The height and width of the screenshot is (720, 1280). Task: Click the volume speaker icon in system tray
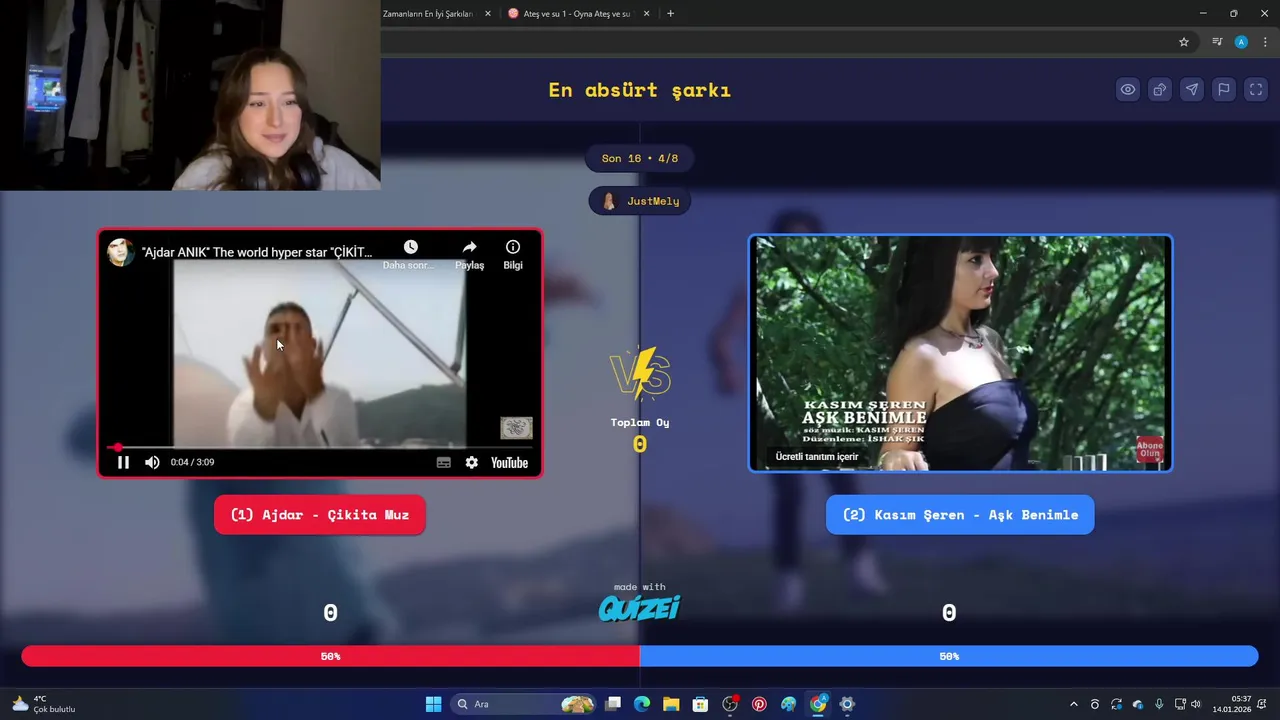coord(1195,704)
